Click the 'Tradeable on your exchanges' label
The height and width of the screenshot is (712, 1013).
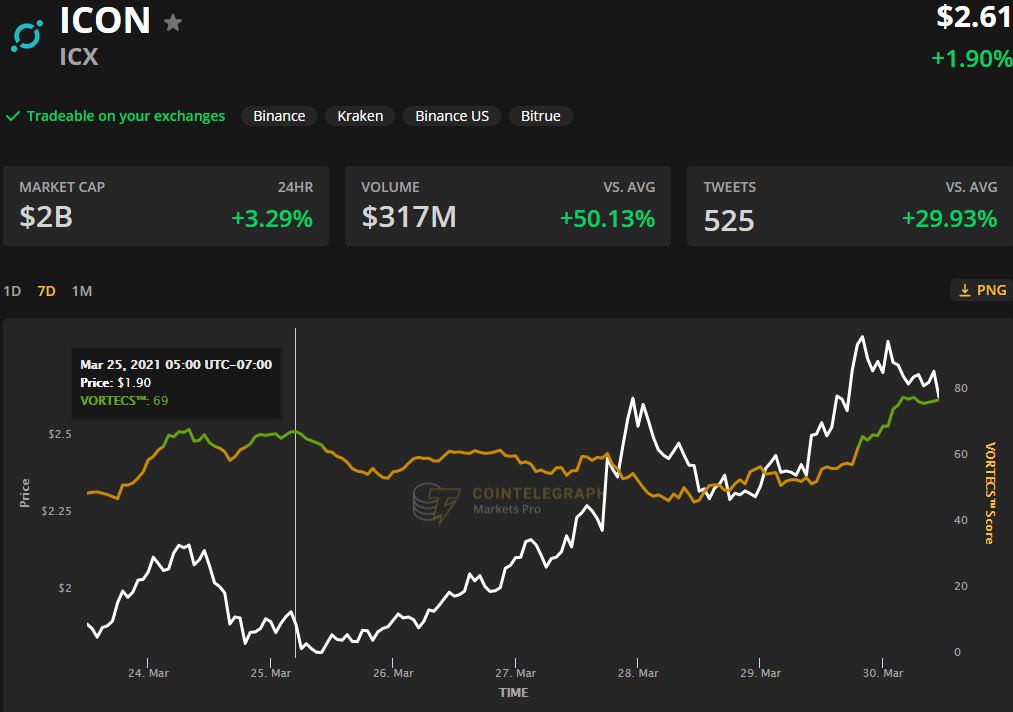pyautogui.click(x=126, y=116)
